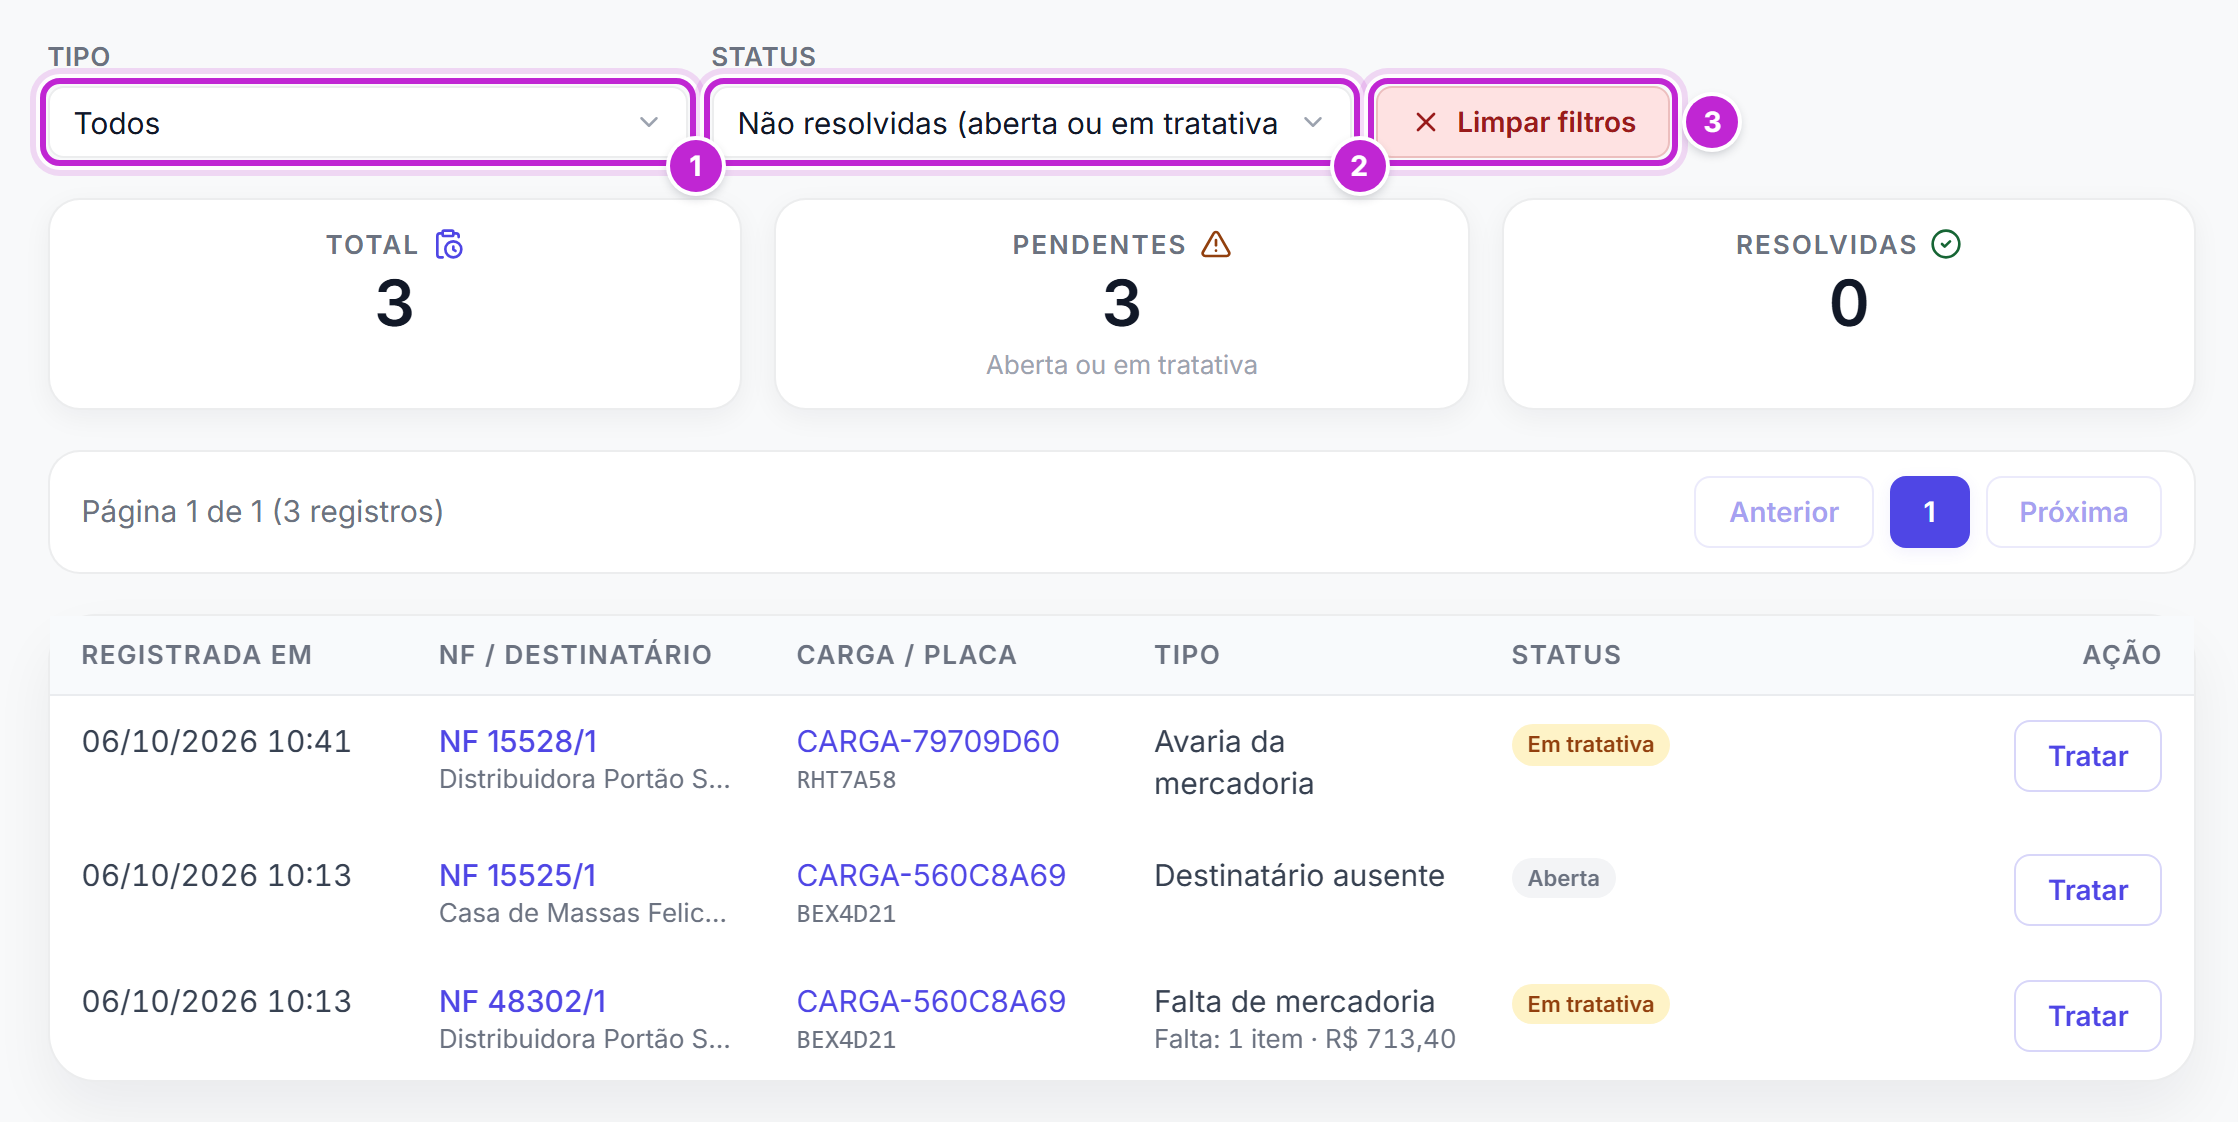Image resolution: width=2238 pixels, height=1122 pixels.
Task: Click Página 1 de 1 (3 registros) text
Action: [x=262, y=512]
